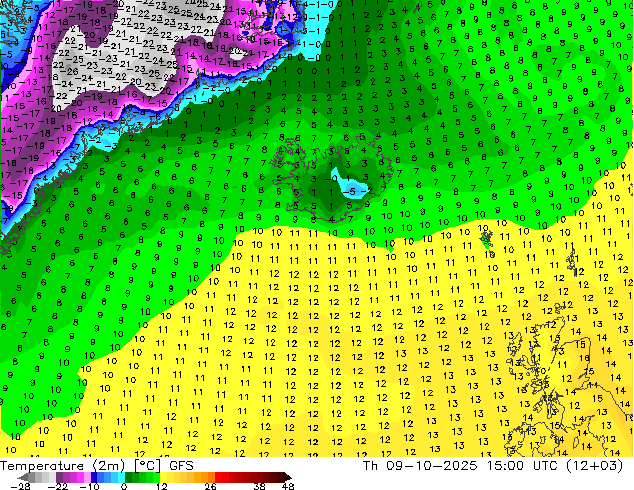Click the "26" legend label
This screenshot has height=490, width=634.
click(x=210, y=486)
